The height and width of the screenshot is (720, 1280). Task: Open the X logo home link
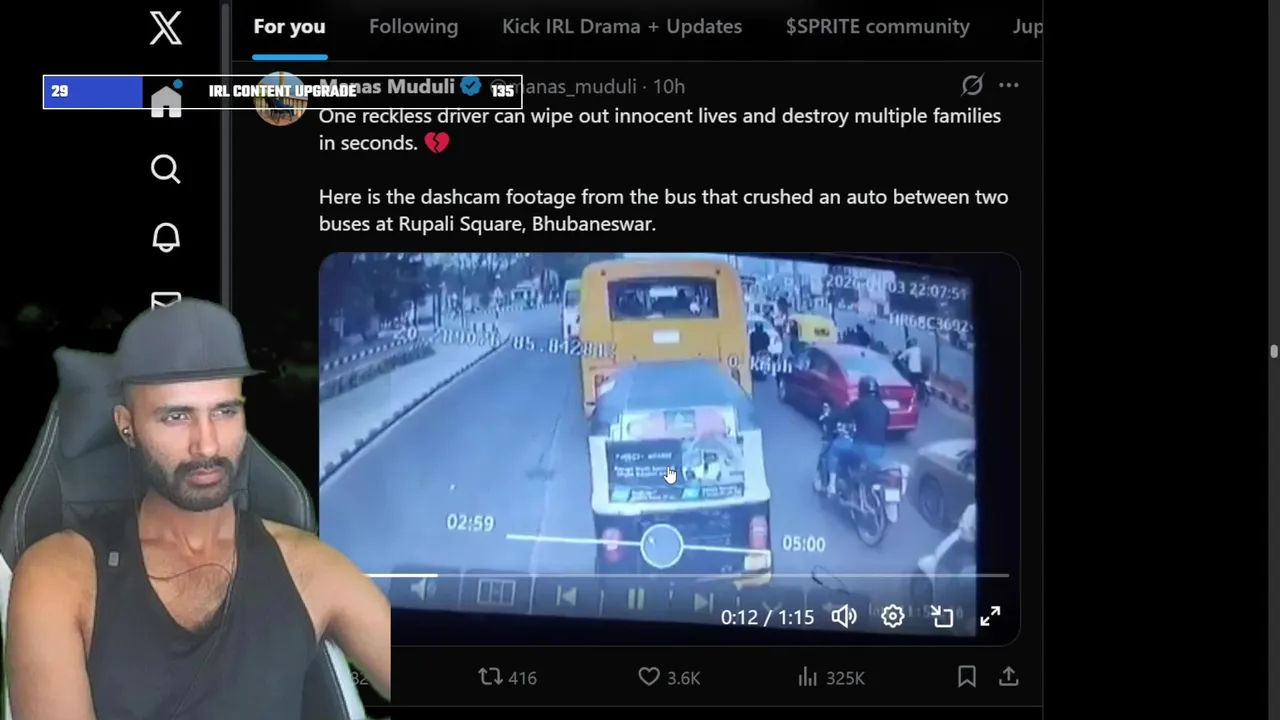[166, 27]
